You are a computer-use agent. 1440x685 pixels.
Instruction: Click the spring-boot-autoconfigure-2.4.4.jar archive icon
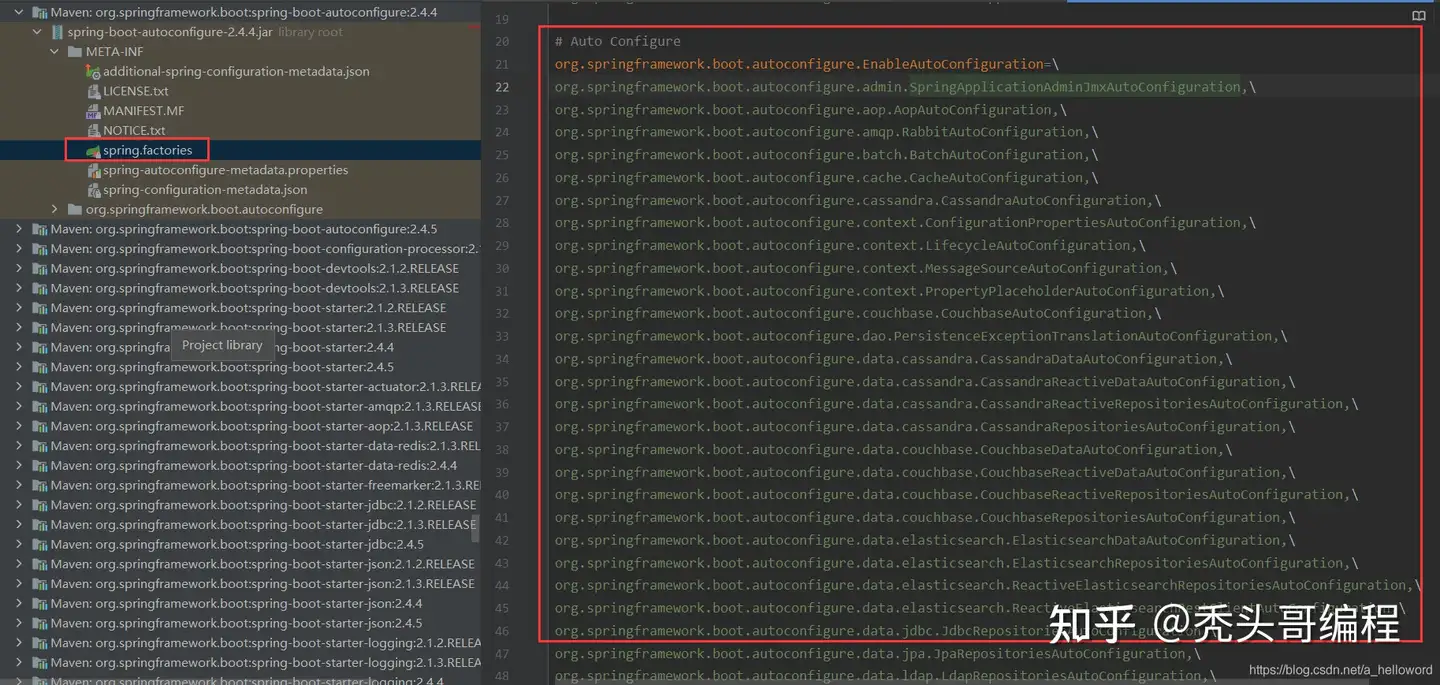[57, 32]
